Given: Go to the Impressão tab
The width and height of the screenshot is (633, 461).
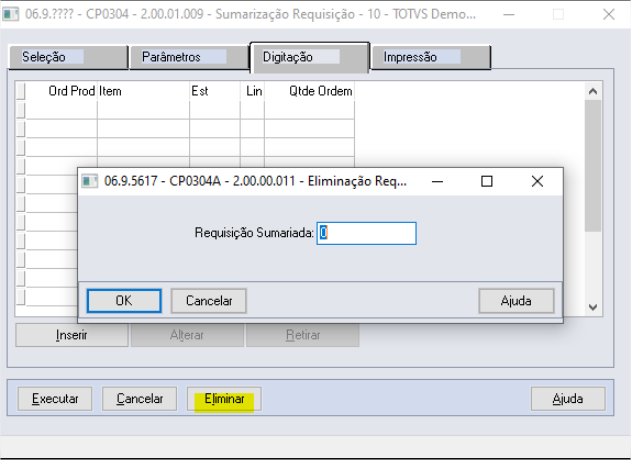Looking at the screenshot, I should [x=430, y=57].
